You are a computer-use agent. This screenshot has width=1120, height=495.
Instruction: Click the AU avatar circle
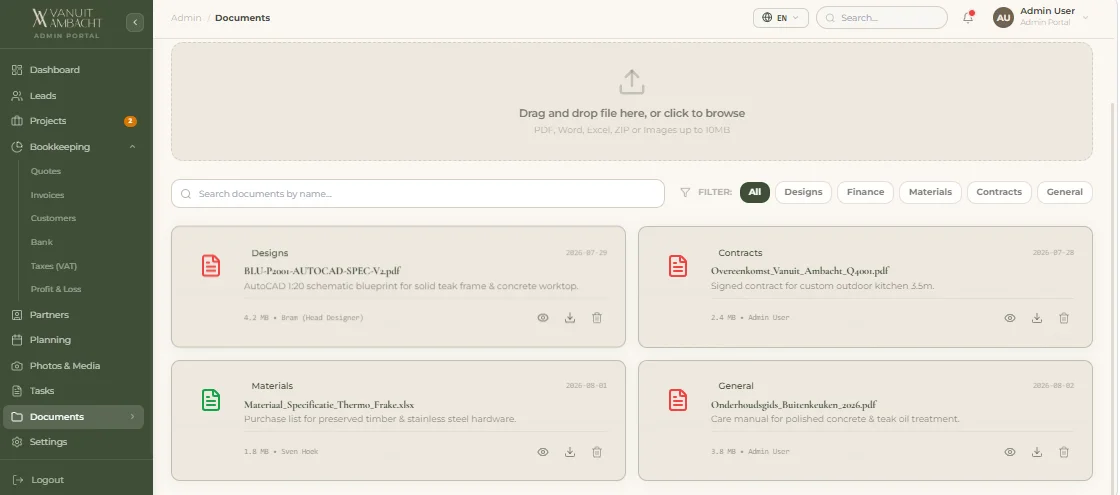(x=1004, y=18)
